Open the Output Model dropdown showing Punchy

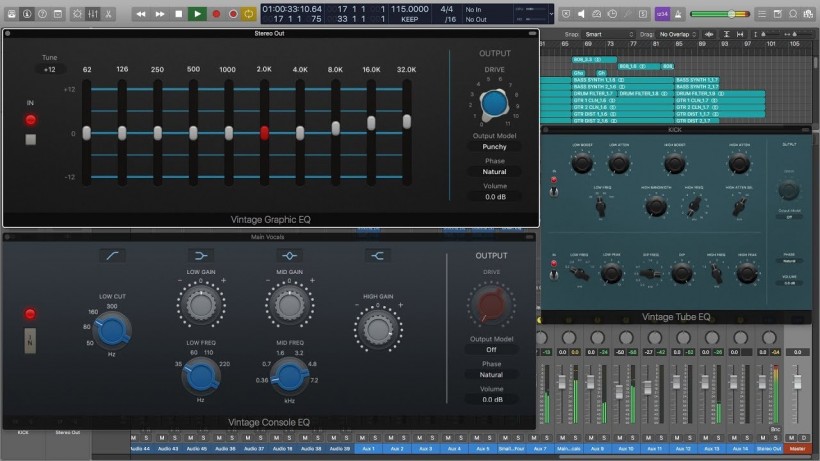(x=494, y=147)
